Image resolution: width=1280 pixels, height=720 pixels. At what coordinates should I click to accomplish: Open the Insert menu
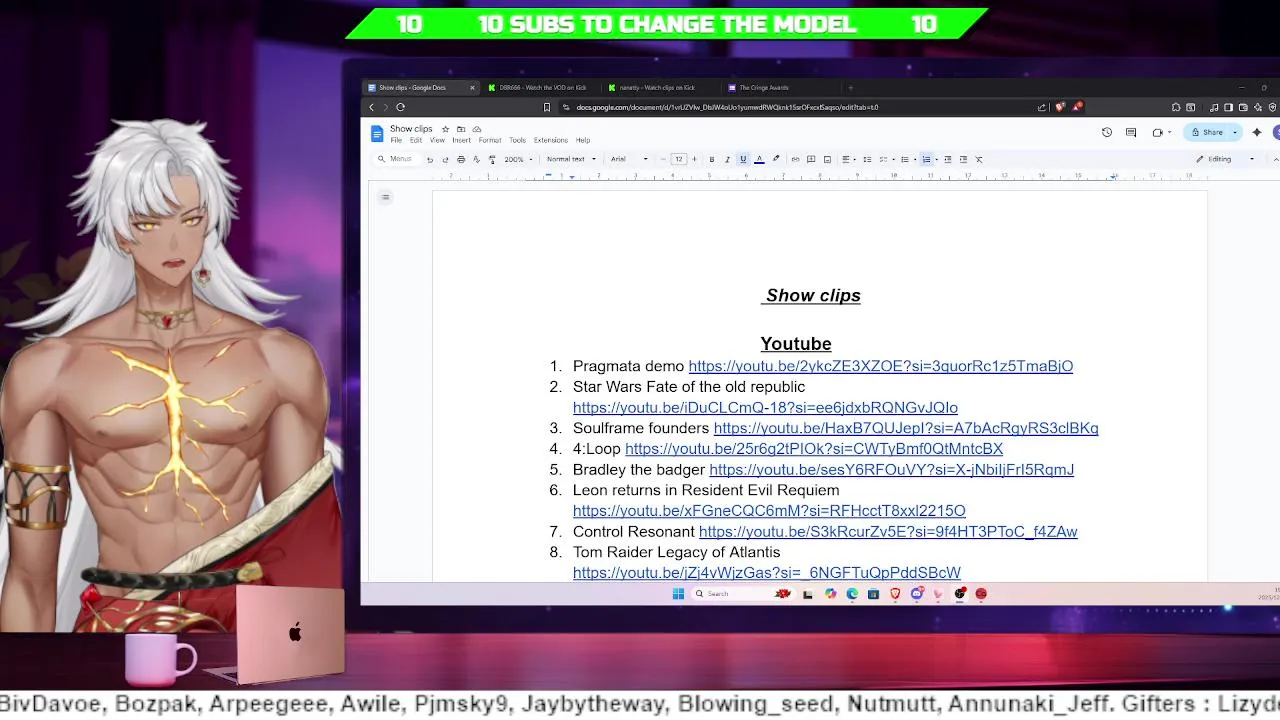click(461, 140)
